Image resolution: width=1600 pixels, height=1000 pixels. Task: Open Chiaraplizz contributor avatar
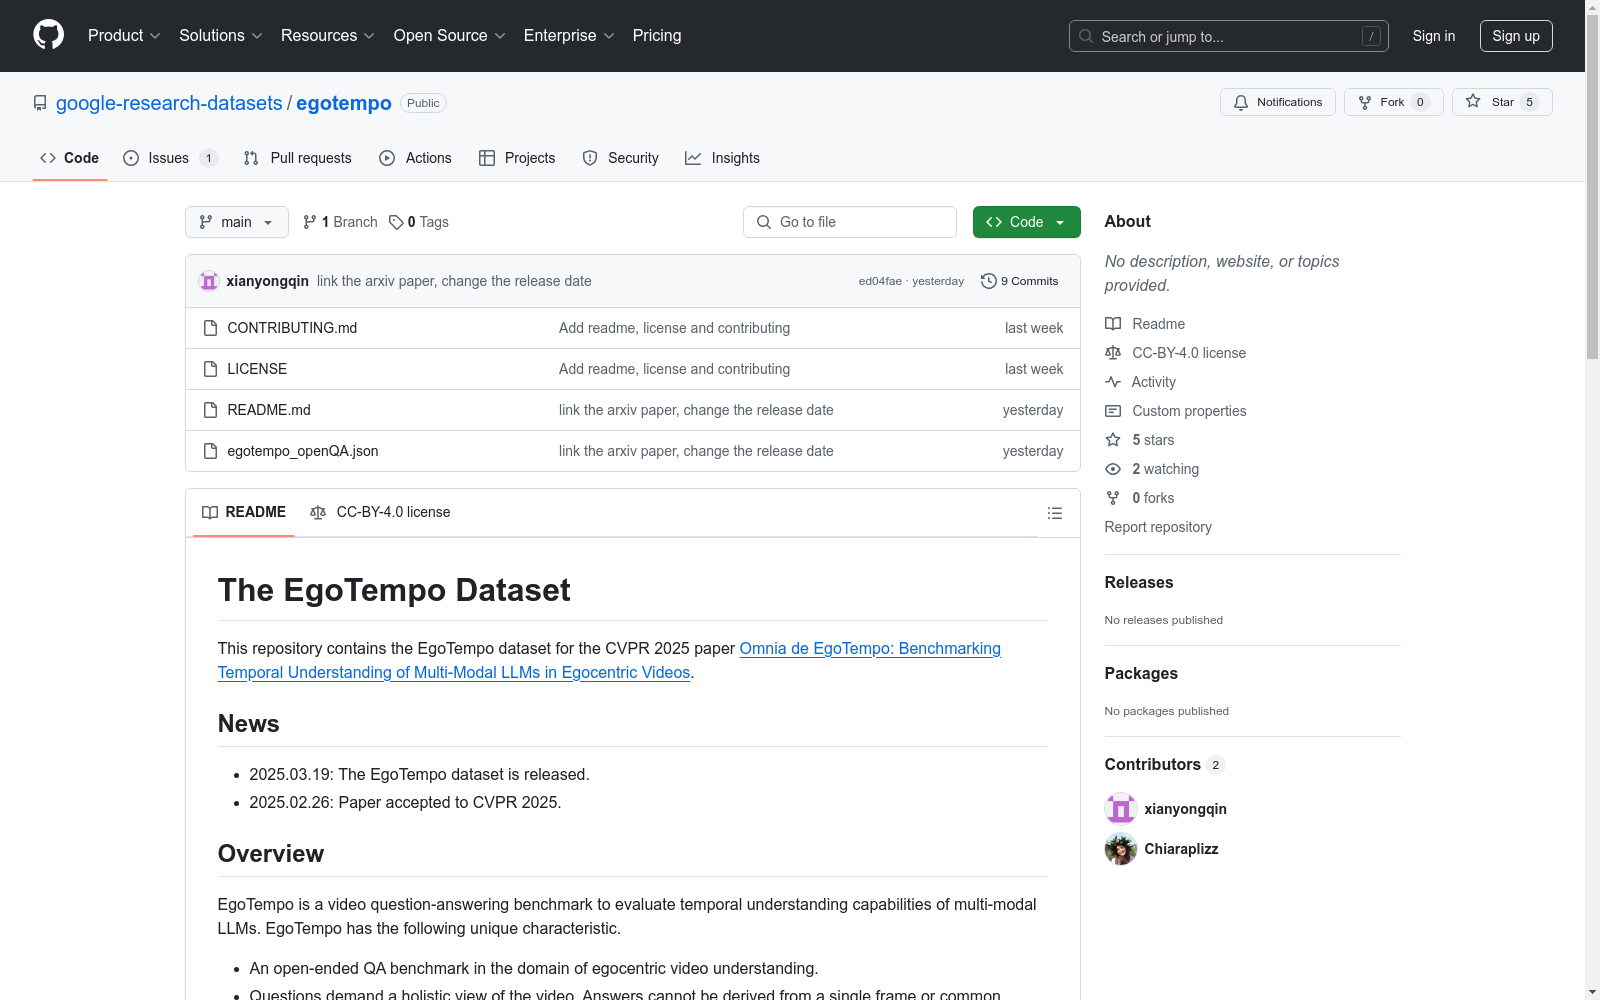1121,849
